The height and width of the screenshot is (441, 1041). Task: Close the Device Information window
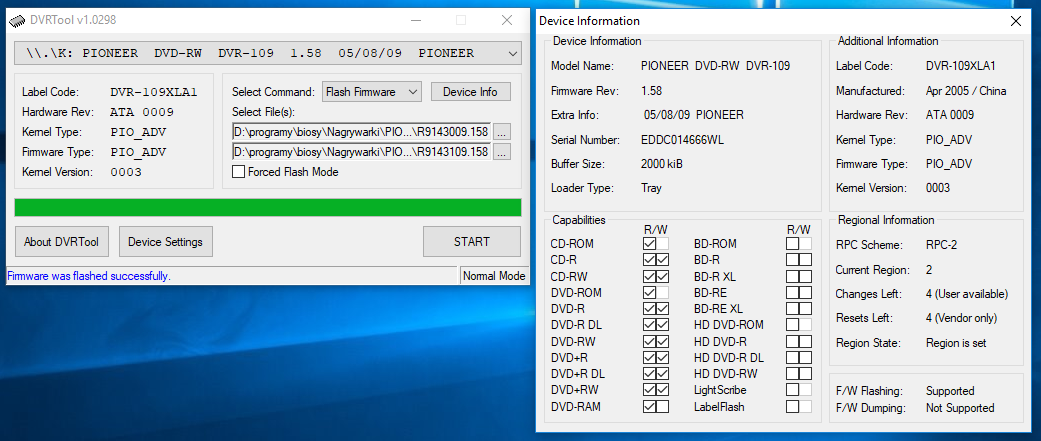coord(1016,21)
